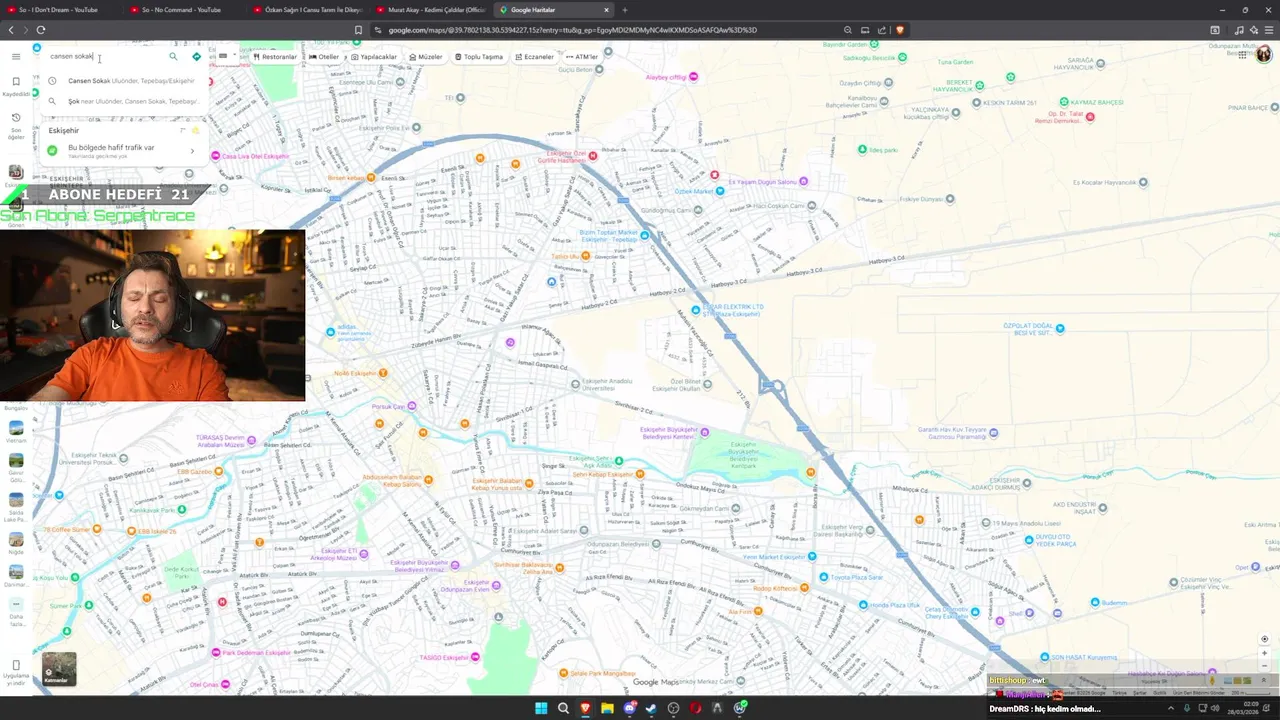The image size is (1280, 720).
Task: Open Brave browser from the taskbar
Action: [x=585, y=708]
